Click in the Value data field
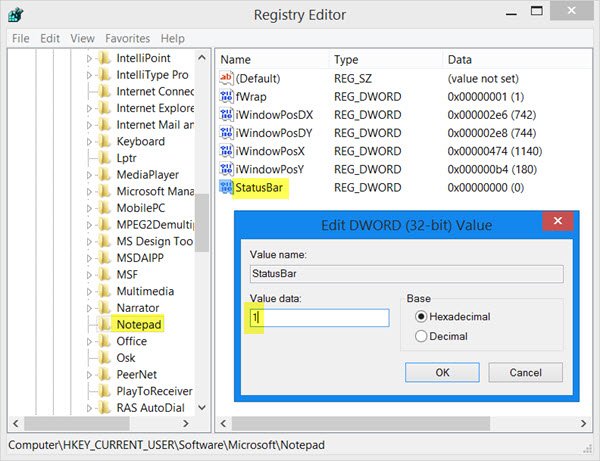The height and width of the screenshot is (461, 600). [x=318, y=317]
